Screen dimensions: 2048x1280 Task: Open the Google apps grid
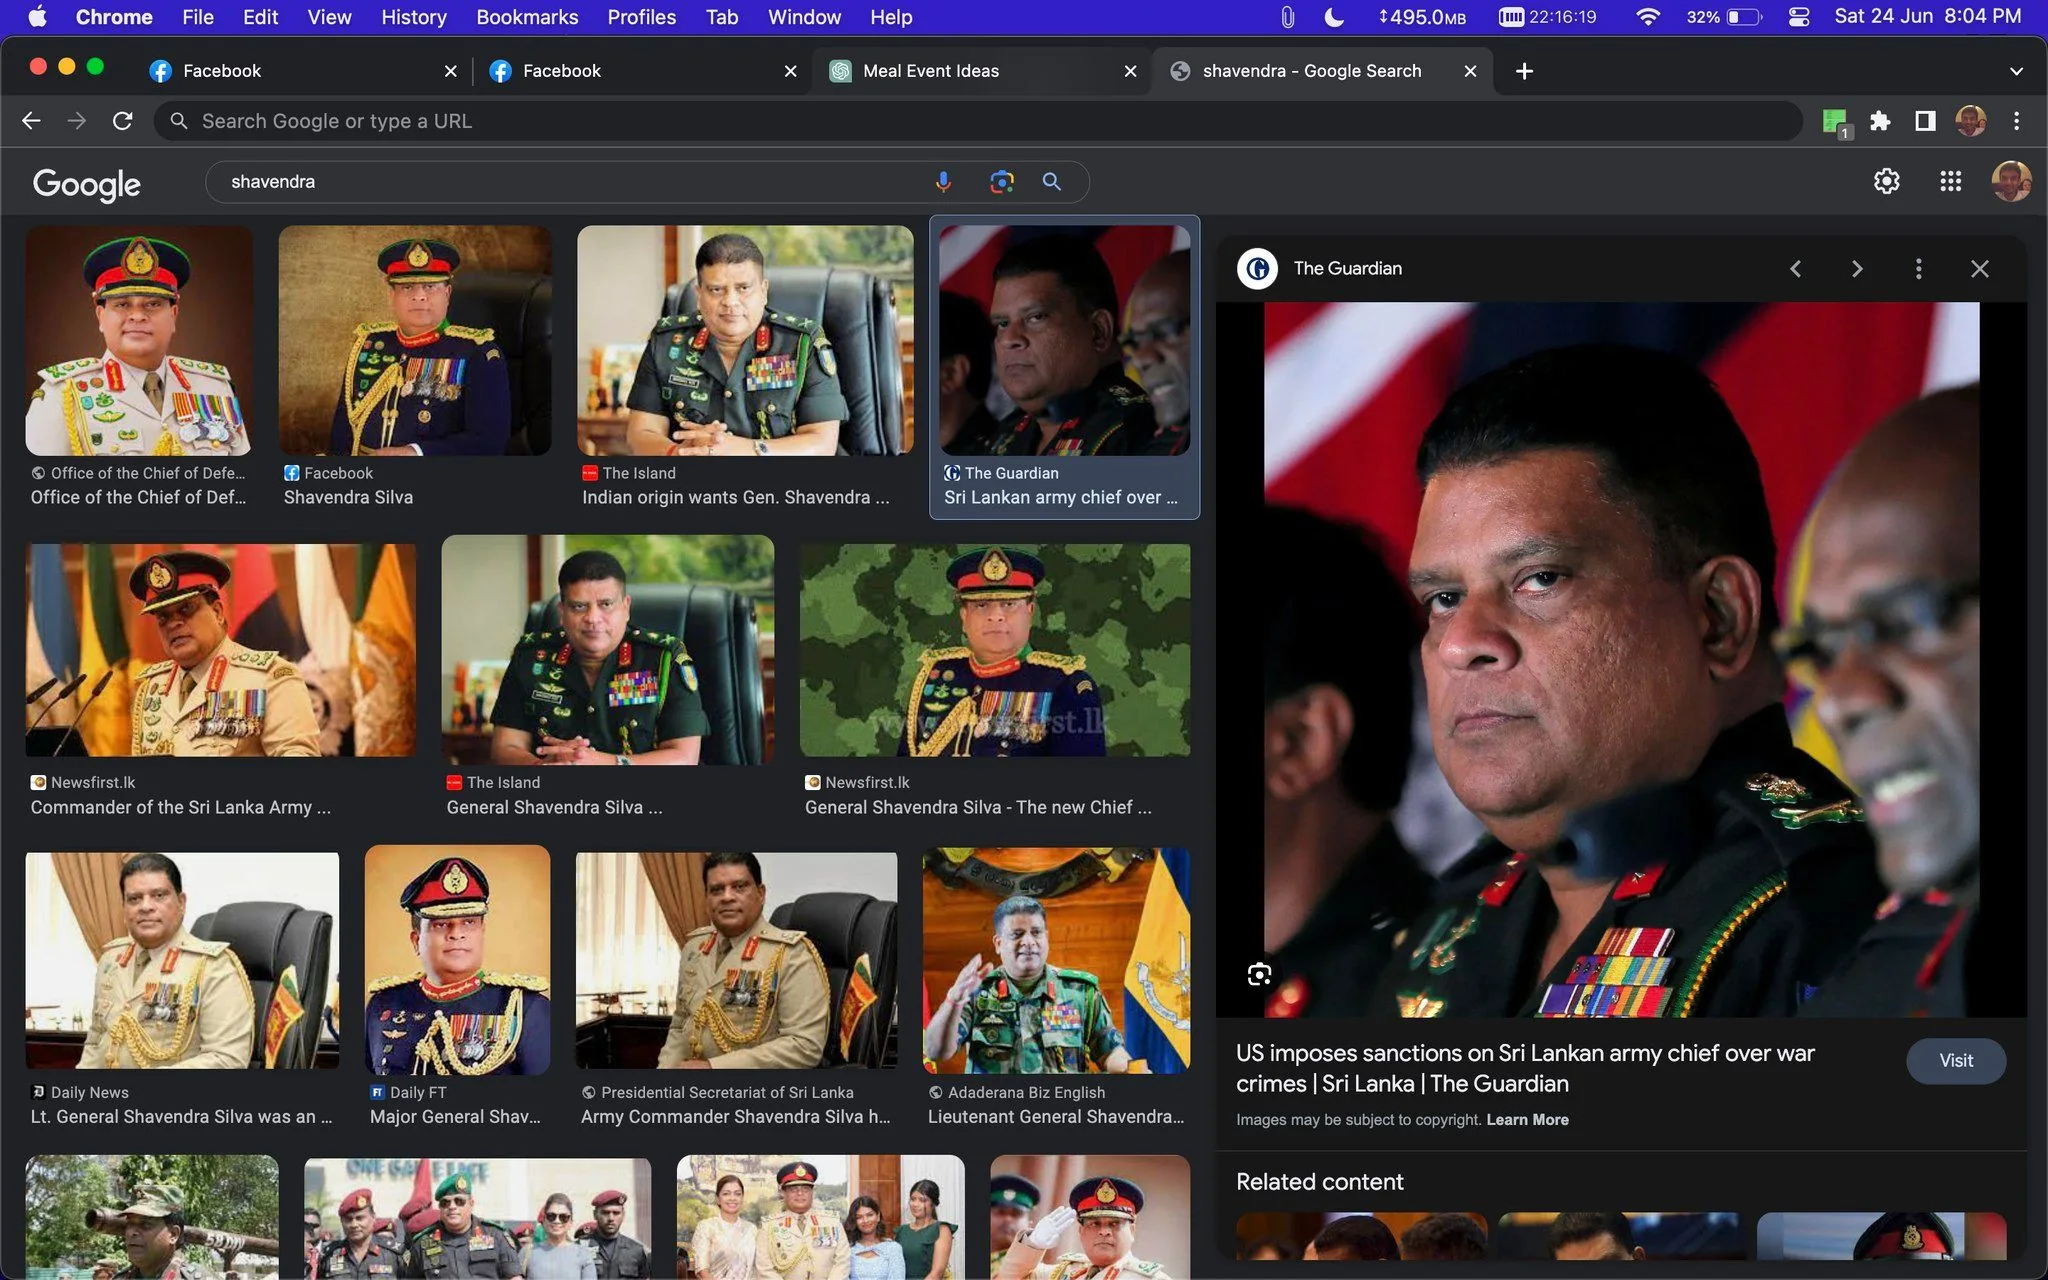coord(1950,181)
